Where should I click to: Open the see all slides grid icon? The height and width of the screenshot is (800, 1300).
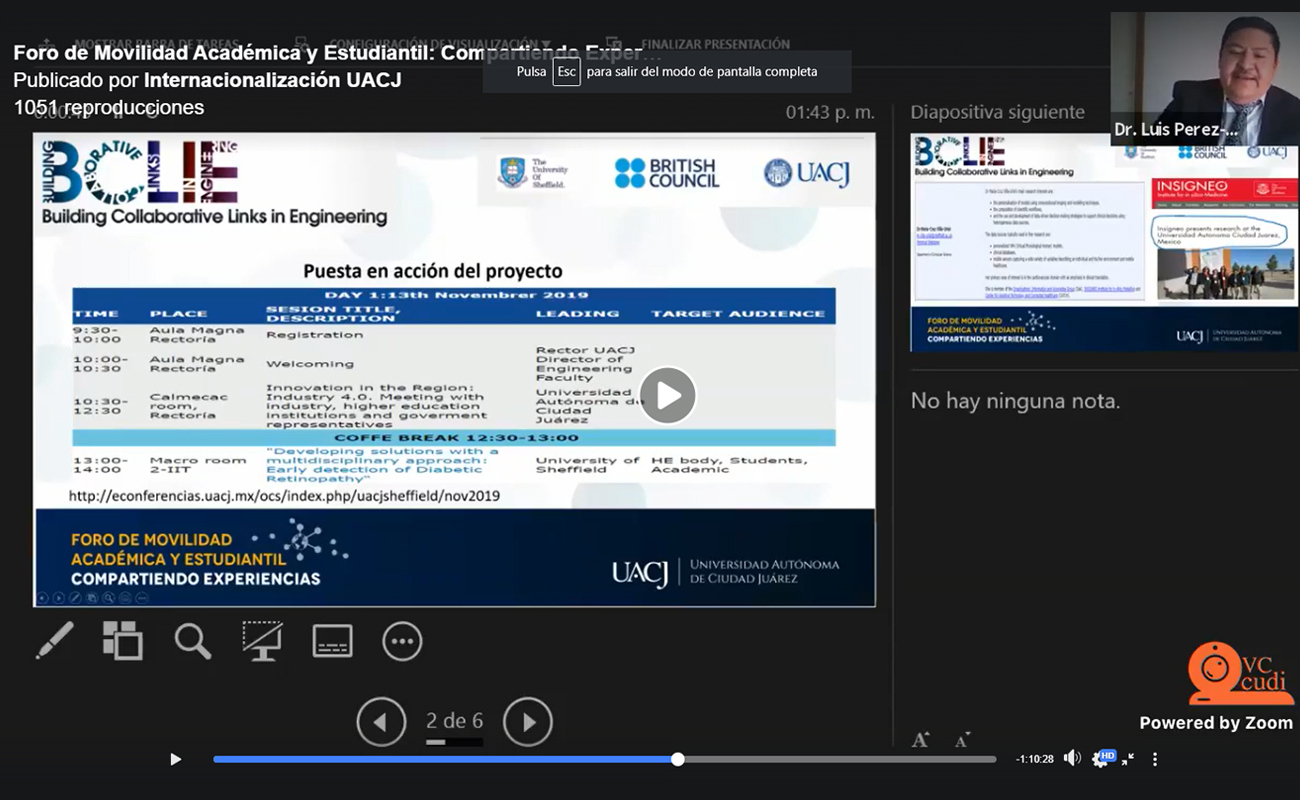pos(123,641)
